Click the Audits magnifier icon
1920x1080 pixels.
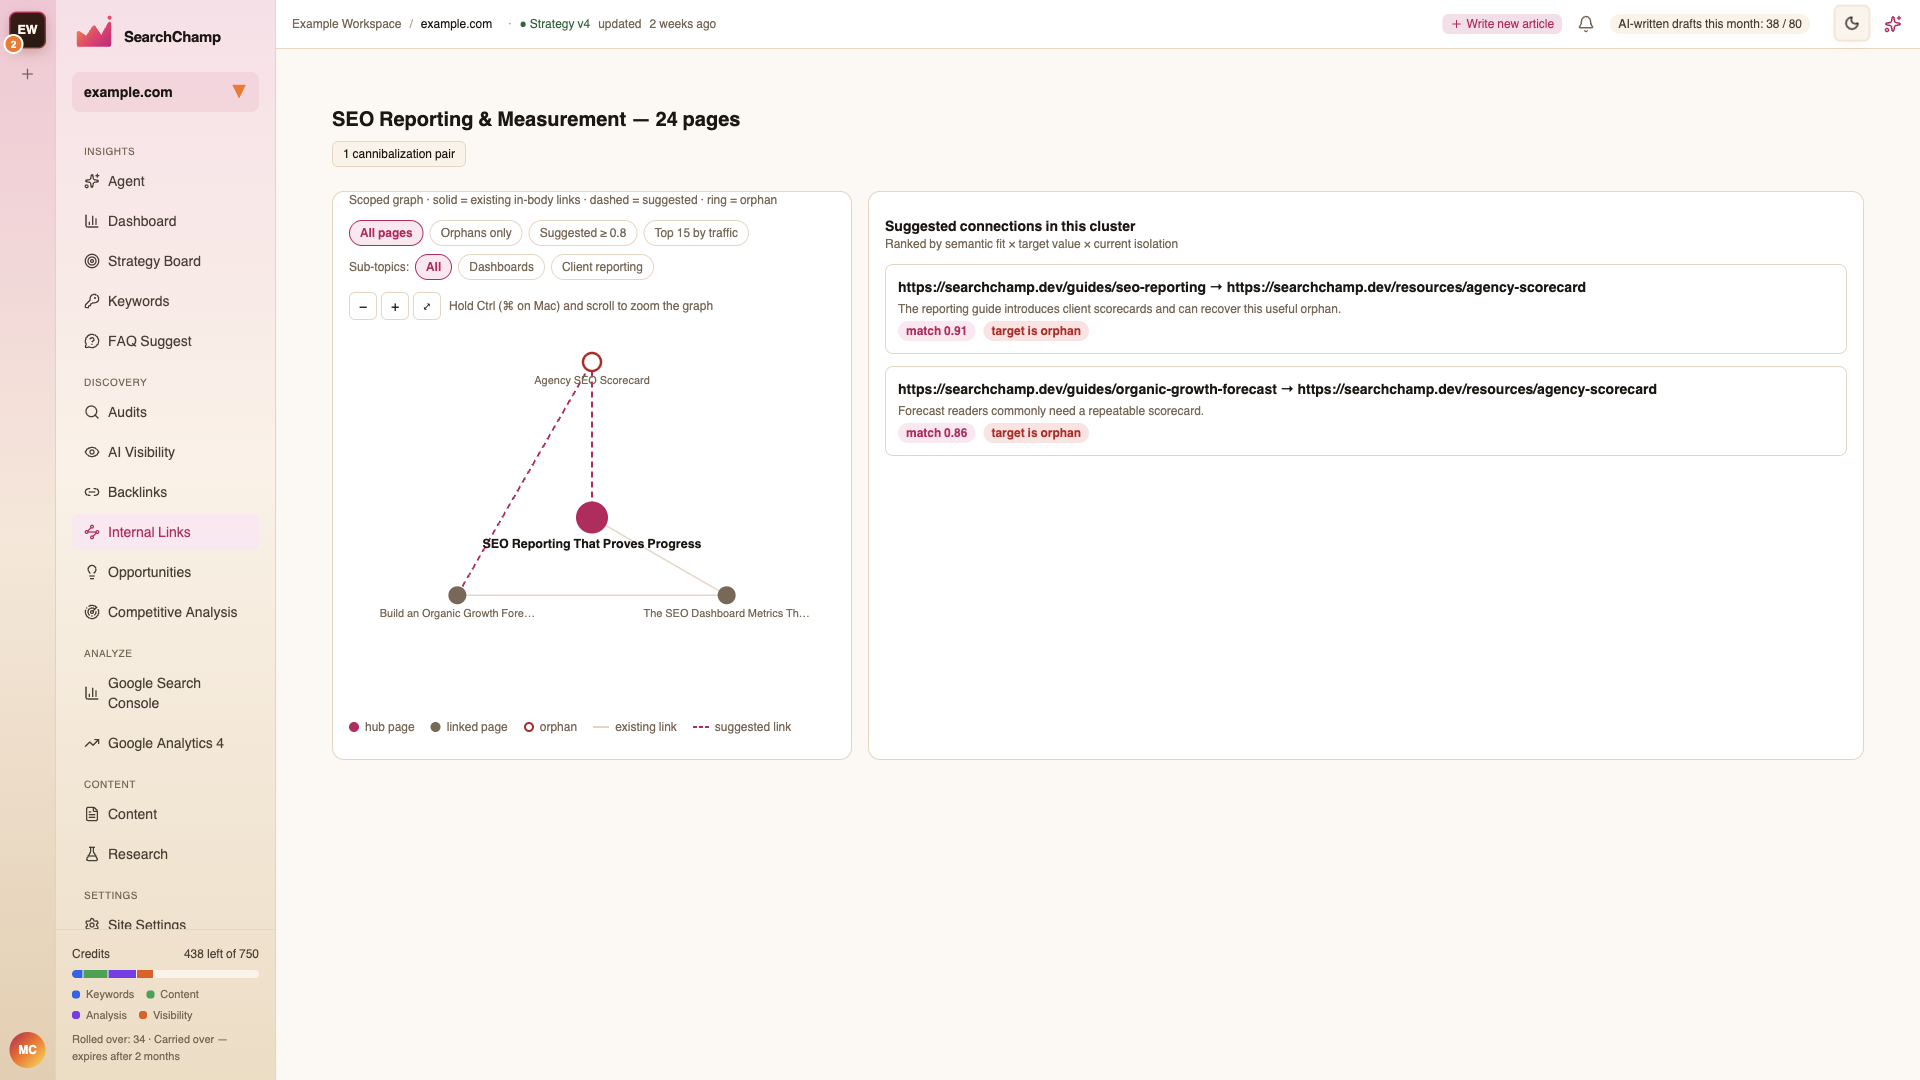pyautogui.click(x=92, y=412)
